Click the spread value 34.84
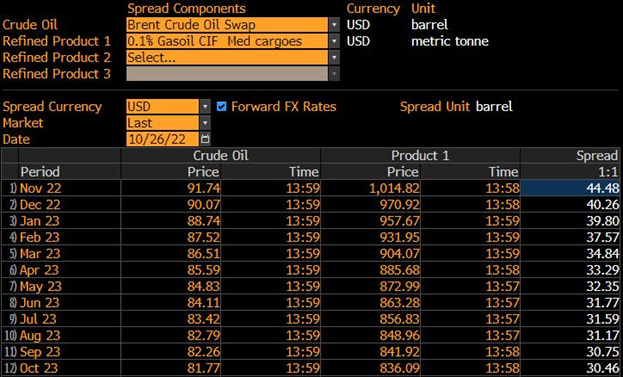The height and width of the screenshot is (377, 623). (x=602, y=253)
